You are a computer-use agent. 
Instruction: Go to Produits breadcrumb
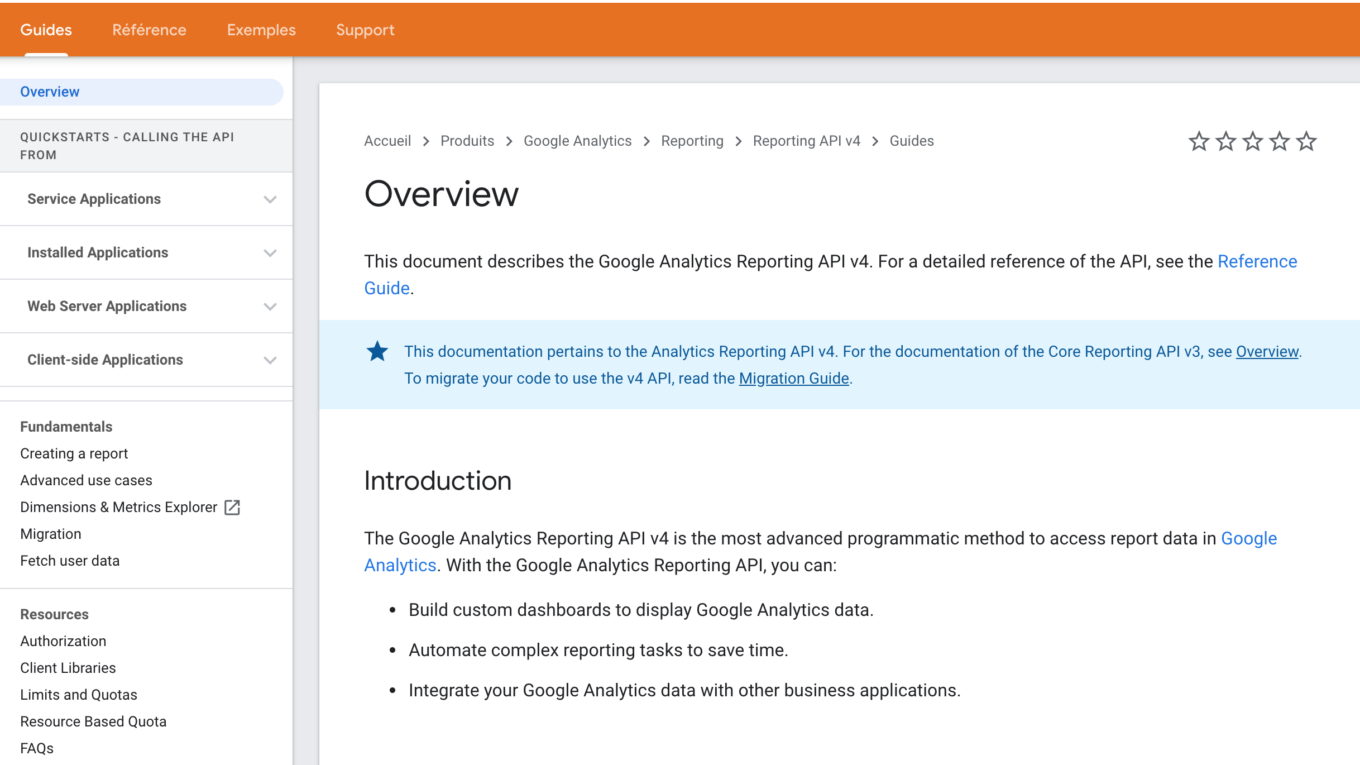pyautogui.click(x=468, y=141)
